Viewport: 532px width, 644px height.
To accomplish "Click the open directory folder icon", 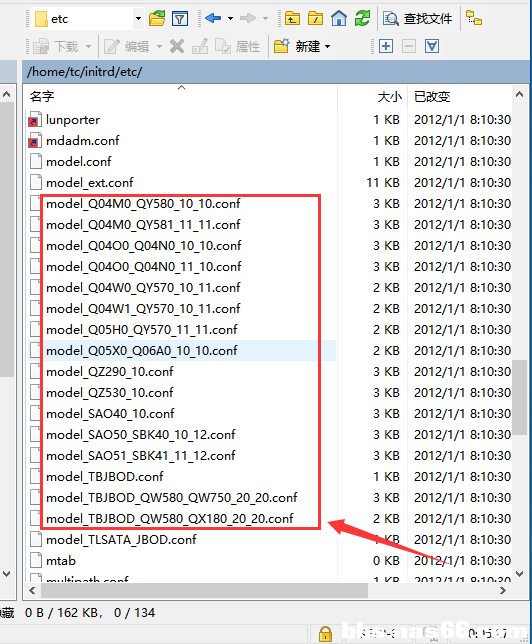I will 157,18.
